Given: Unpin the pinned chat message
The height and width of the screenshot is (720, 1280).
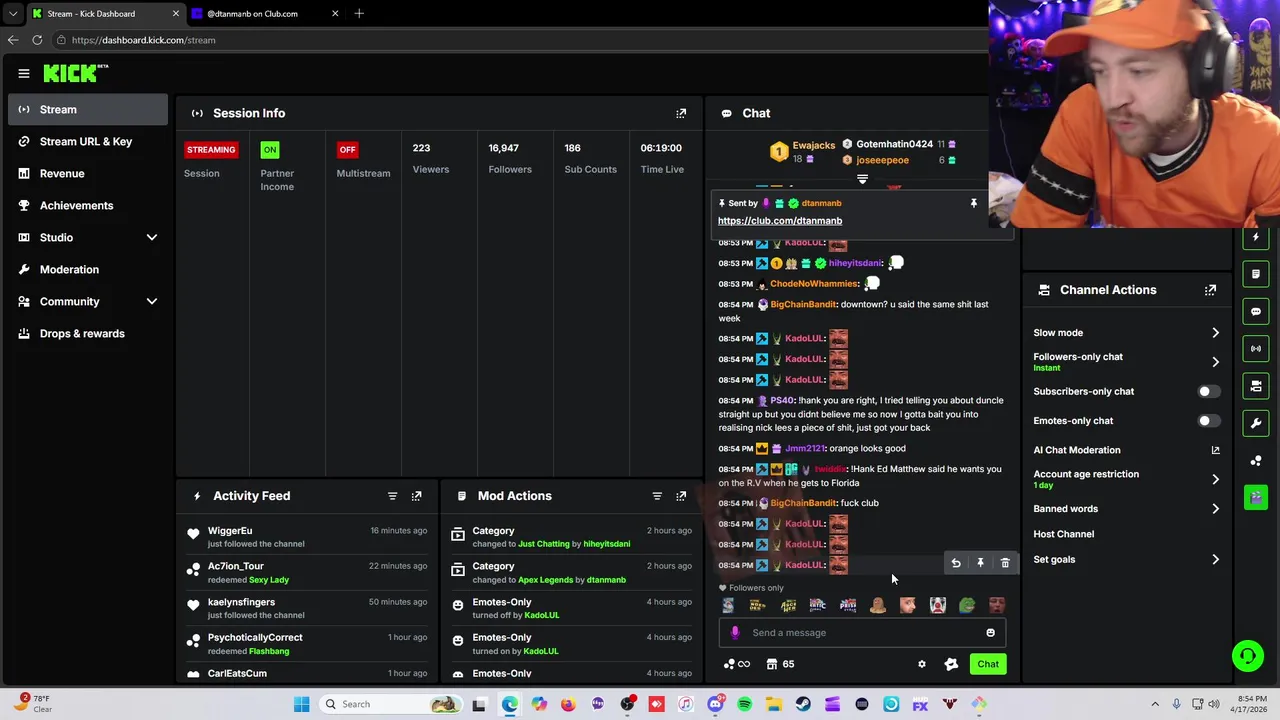Looking at the screenshot, I should [x=973, y=203].
